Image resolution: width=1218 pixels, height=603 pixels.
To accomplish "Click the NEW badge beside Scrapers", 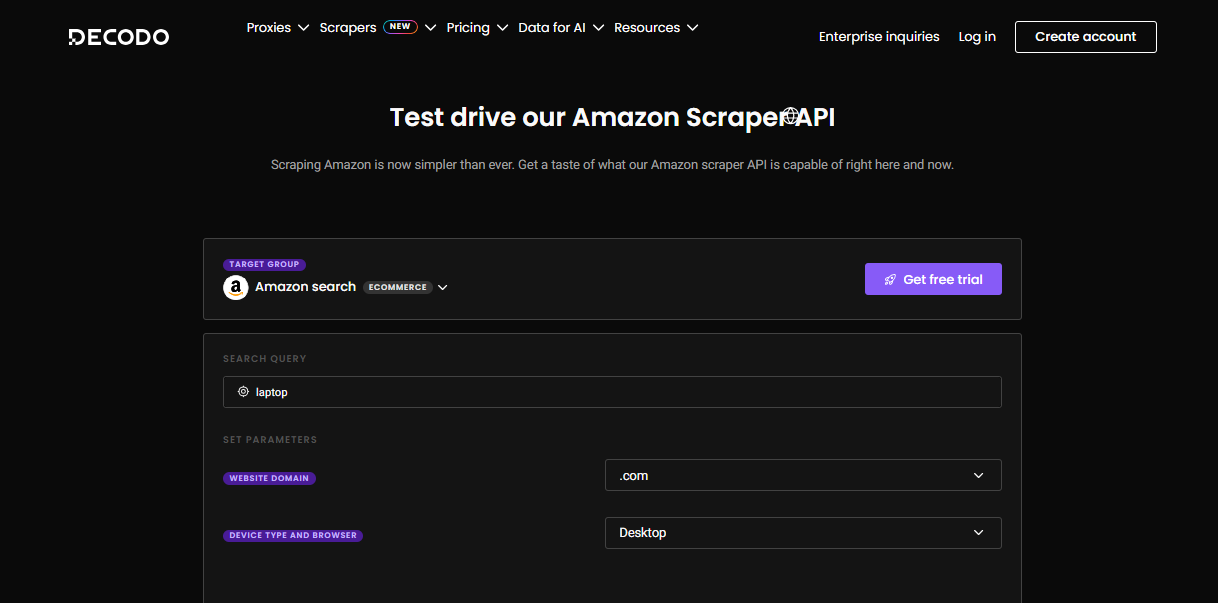I will click(400, 27).
